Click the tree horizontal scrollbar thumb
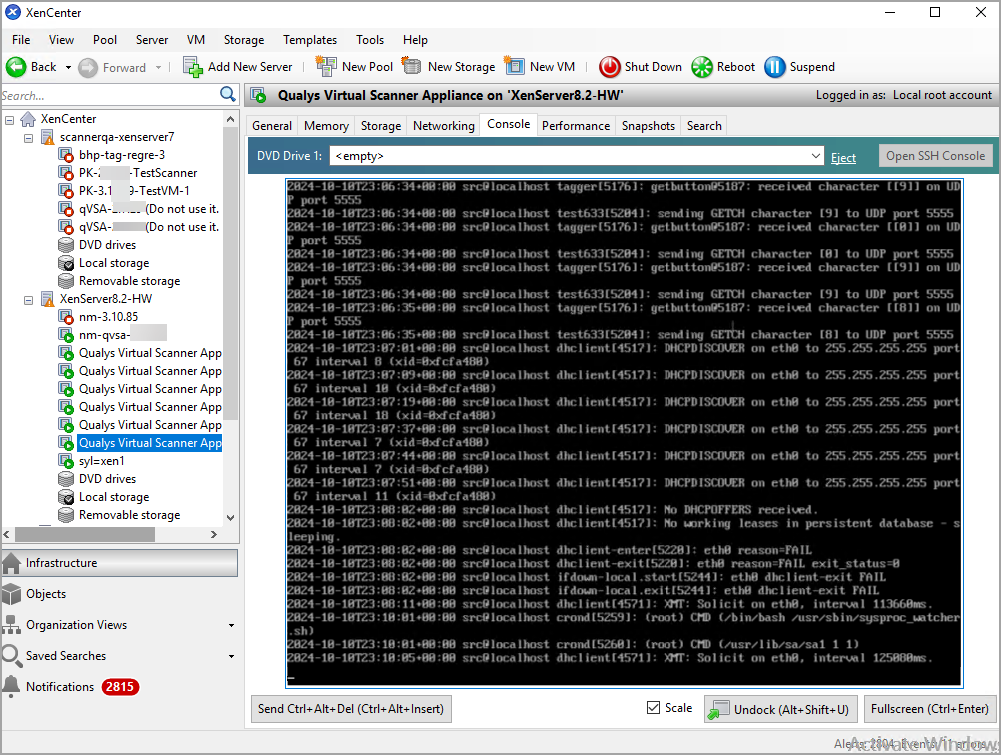Image resolution: width=1001 pixels, height=755 pixels. click(x=85, y=535)
